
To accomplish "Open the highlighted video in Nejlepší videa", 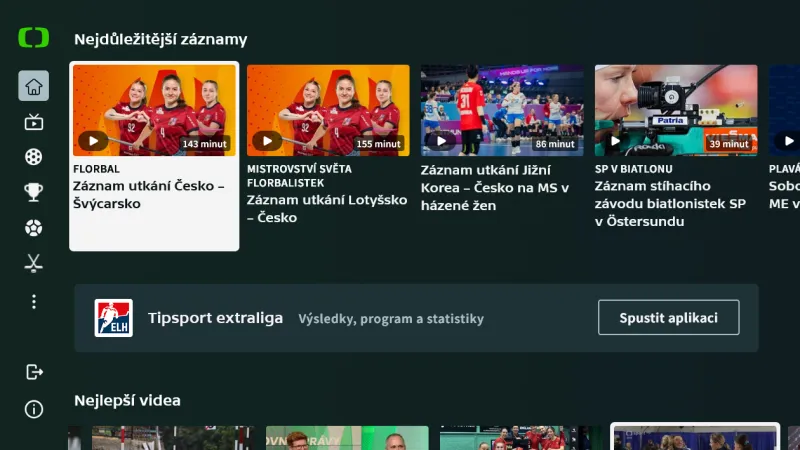I will tap(695, 438).
